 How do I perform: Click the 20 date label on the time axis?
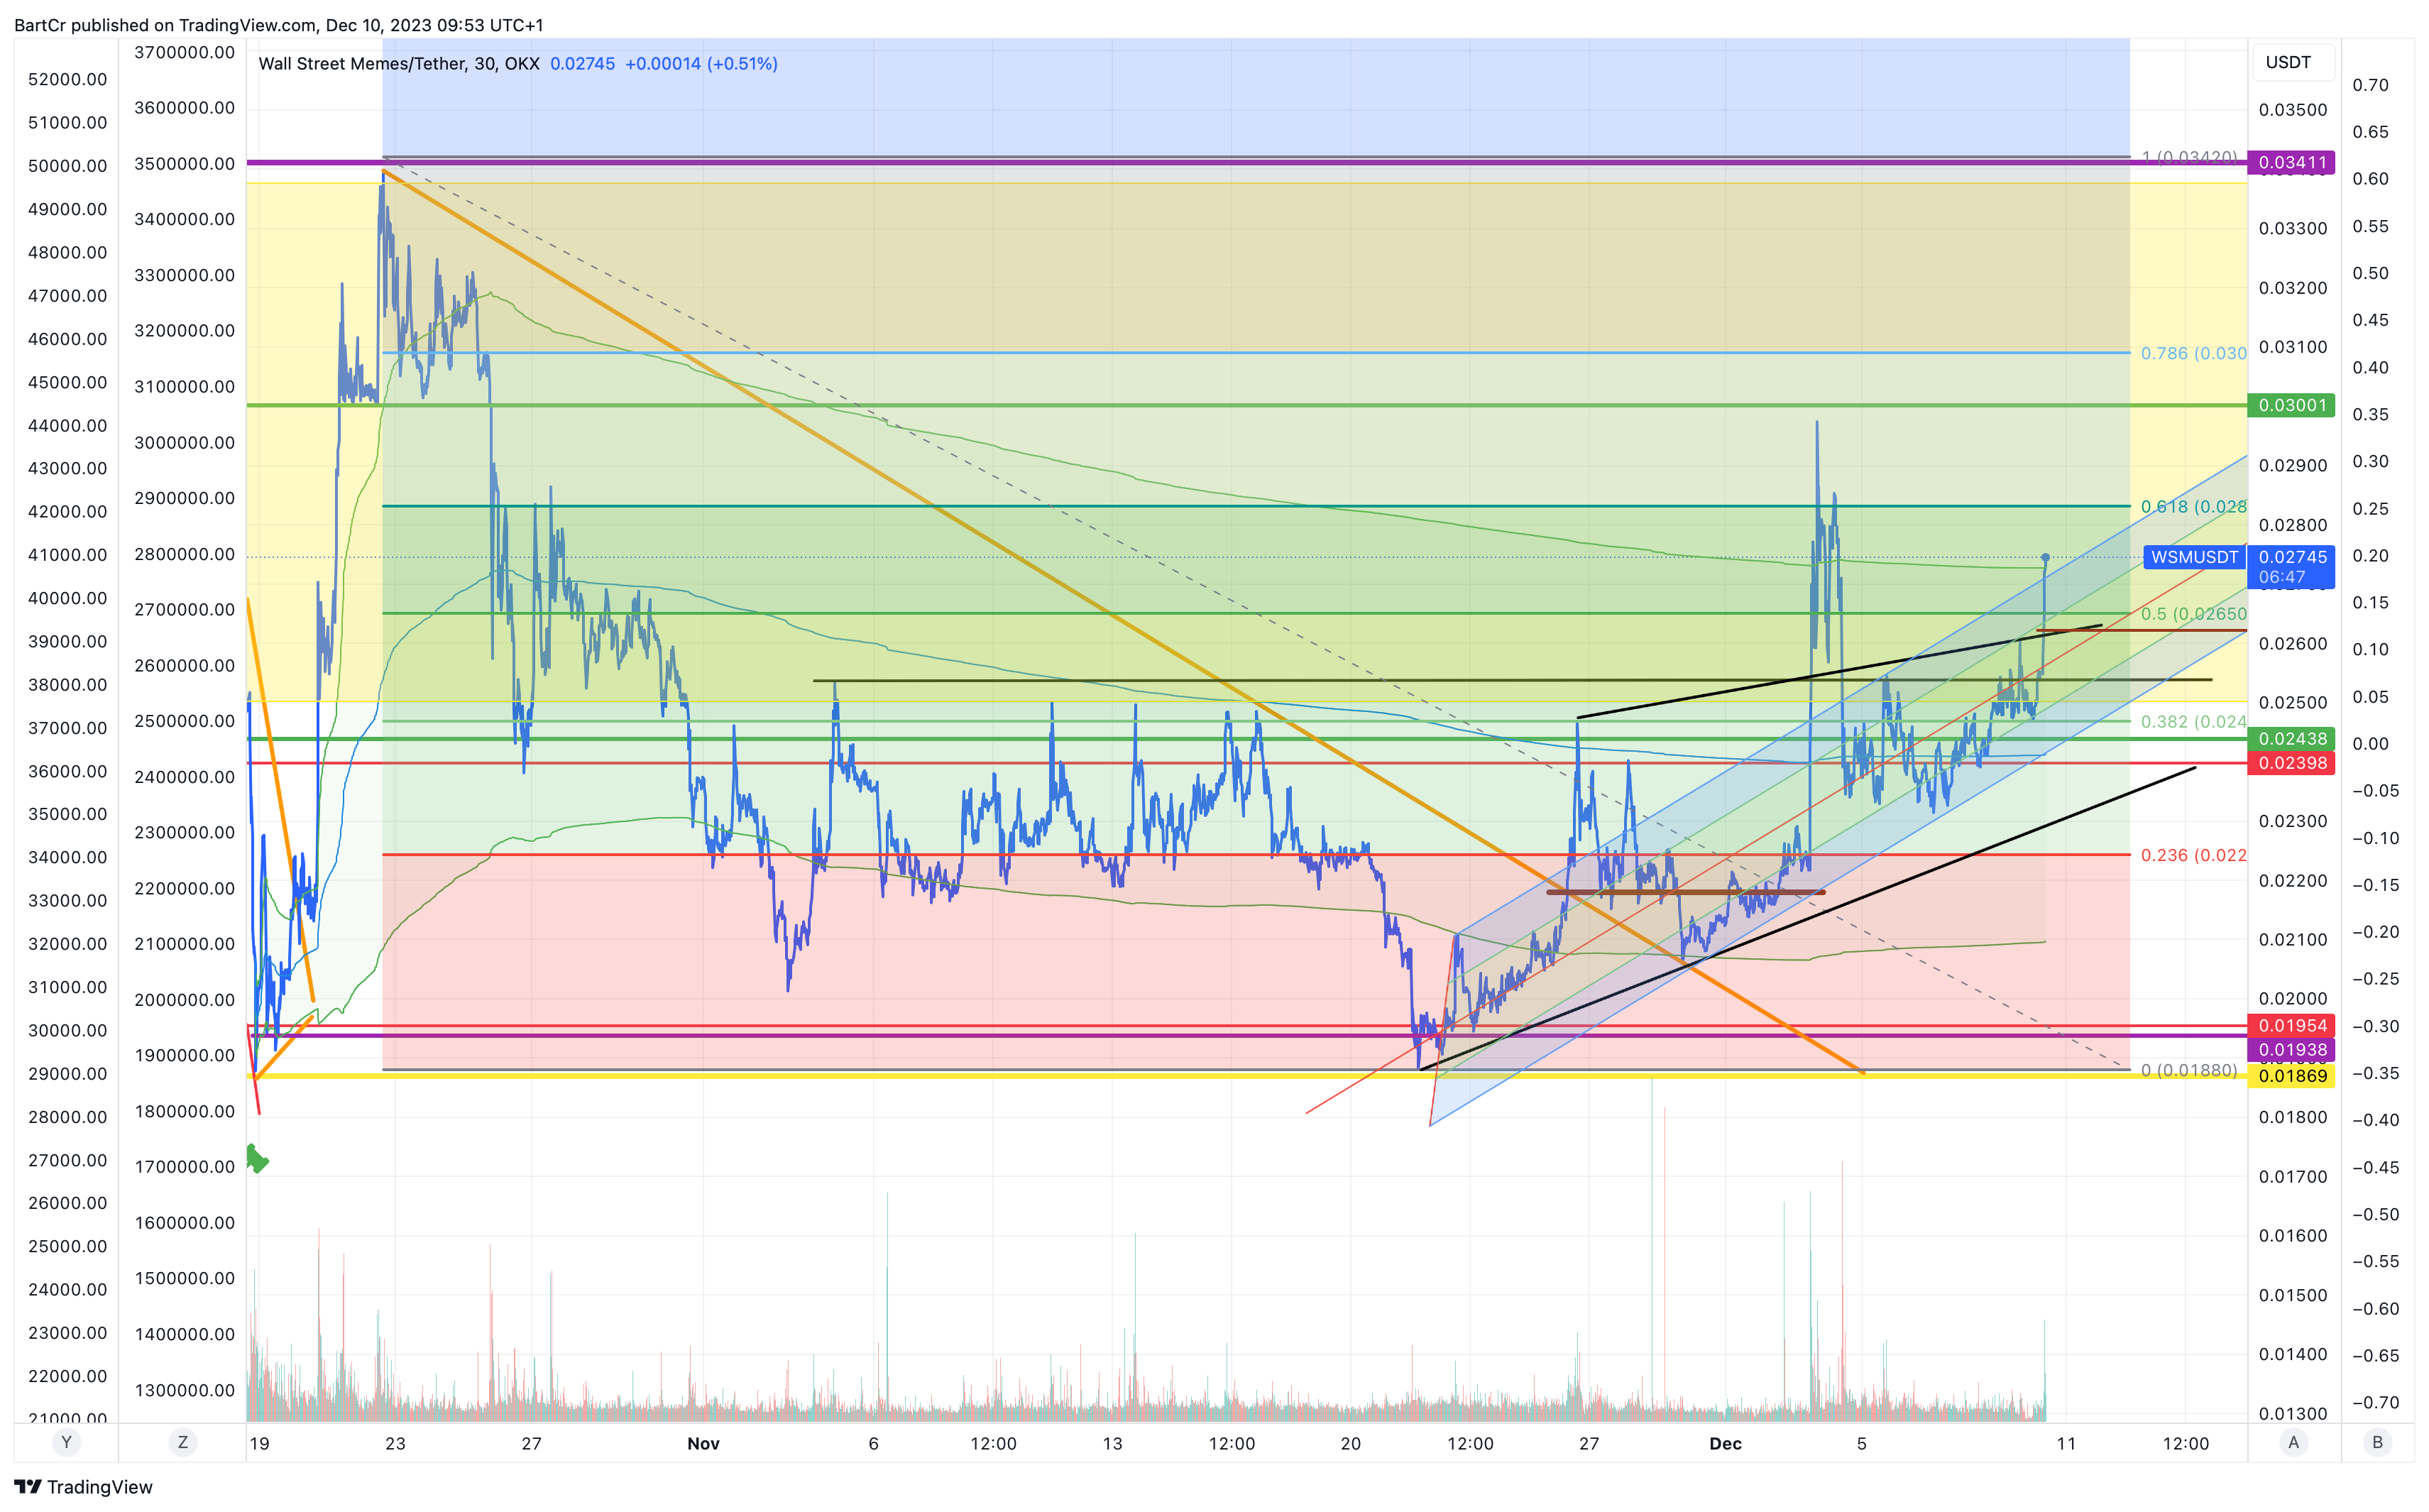[x=1350, y=1443]
